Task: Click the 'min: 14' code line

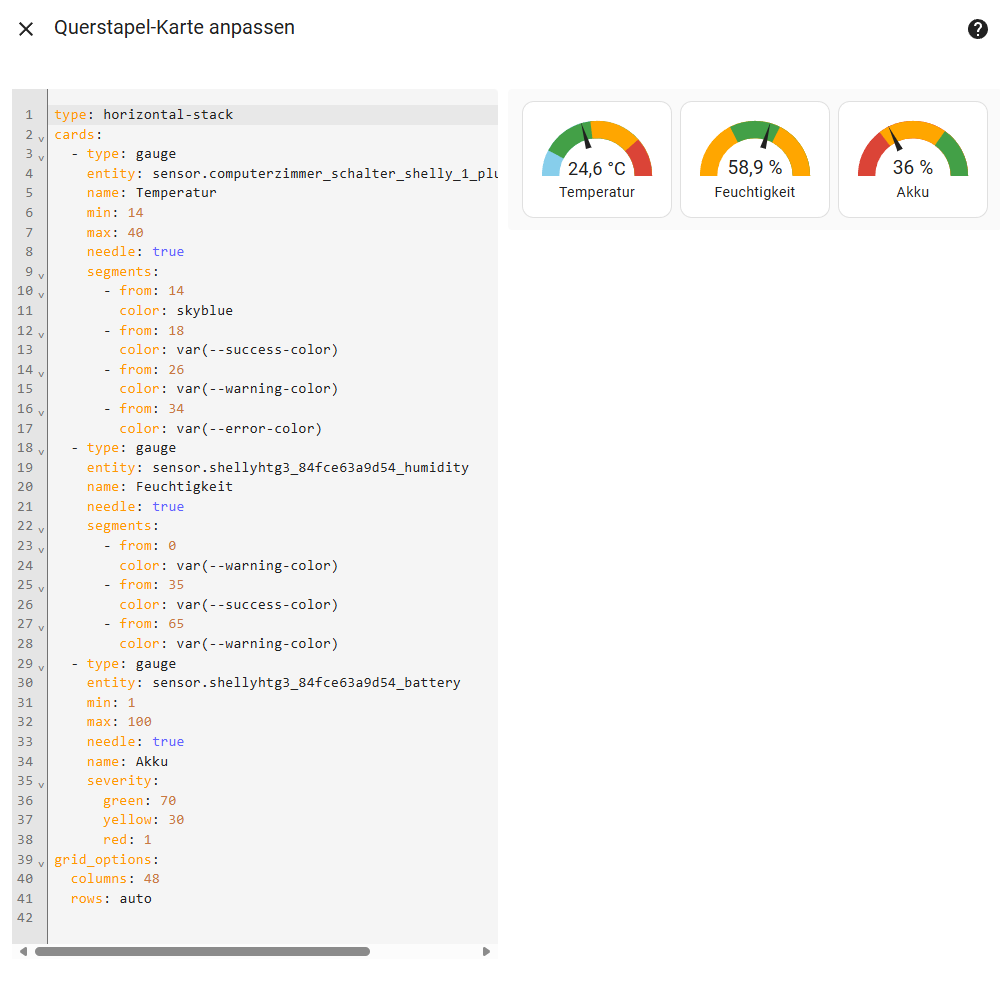Action: [x=115, y=212]
